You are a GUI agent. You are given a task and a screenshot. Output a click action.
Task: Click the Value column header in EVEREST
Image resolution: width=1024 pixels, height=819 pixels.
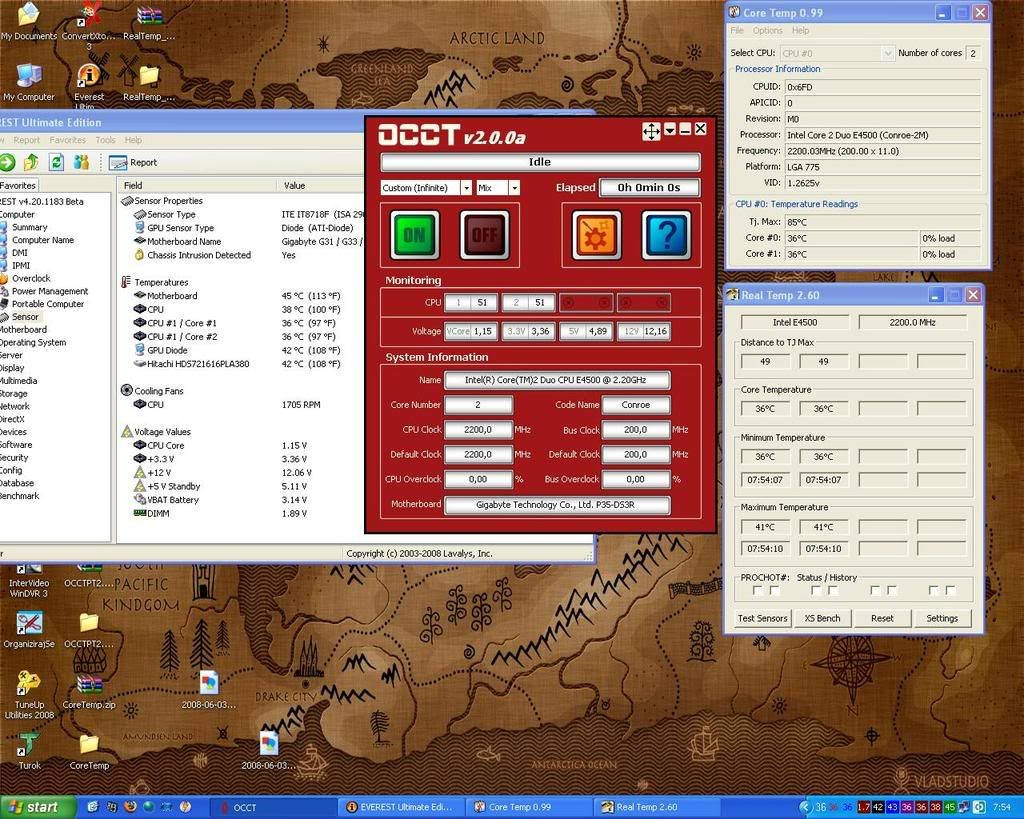tap(320, 185)
